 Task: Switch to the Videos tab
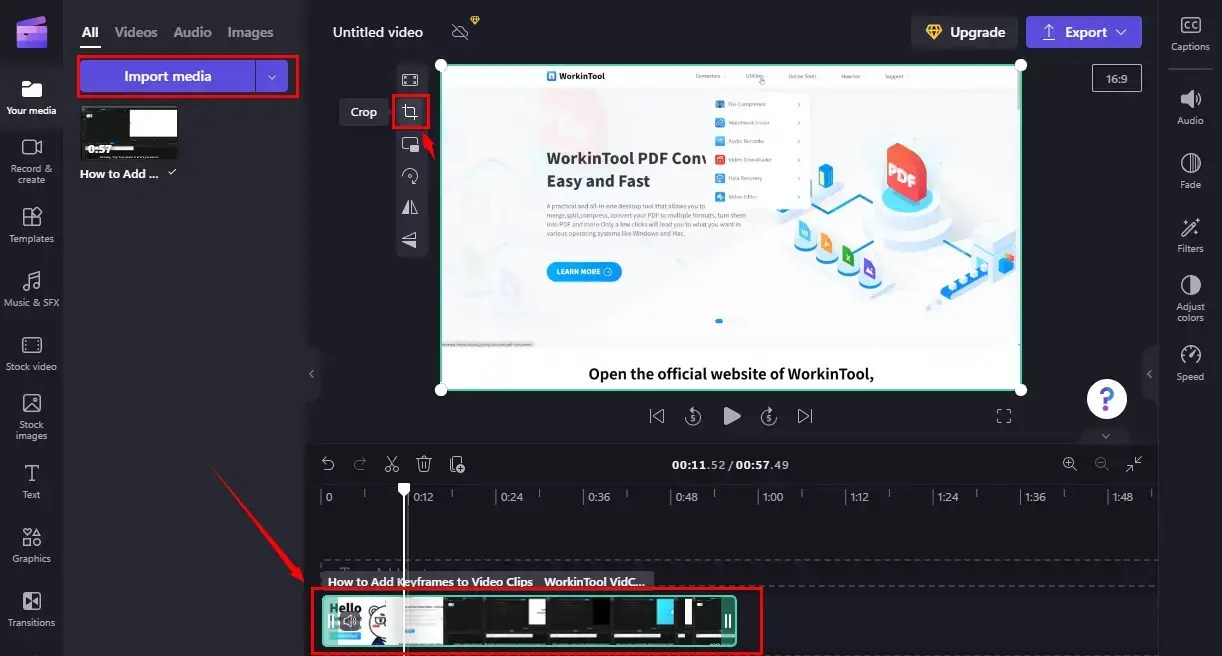[x=135, y=32]
